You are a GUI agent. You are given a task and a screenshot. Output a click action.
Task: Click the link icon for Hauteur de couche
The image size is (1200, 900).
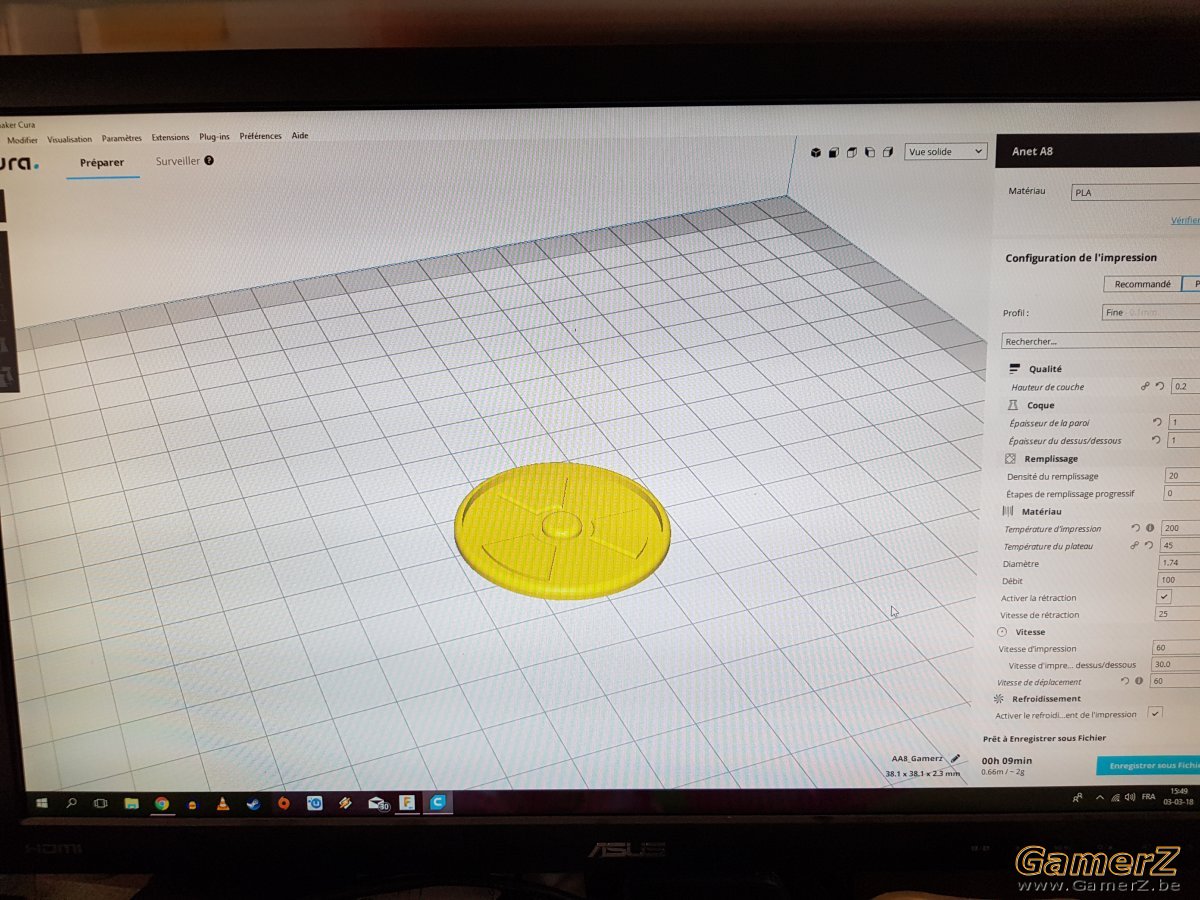[x=1146, y=386]
